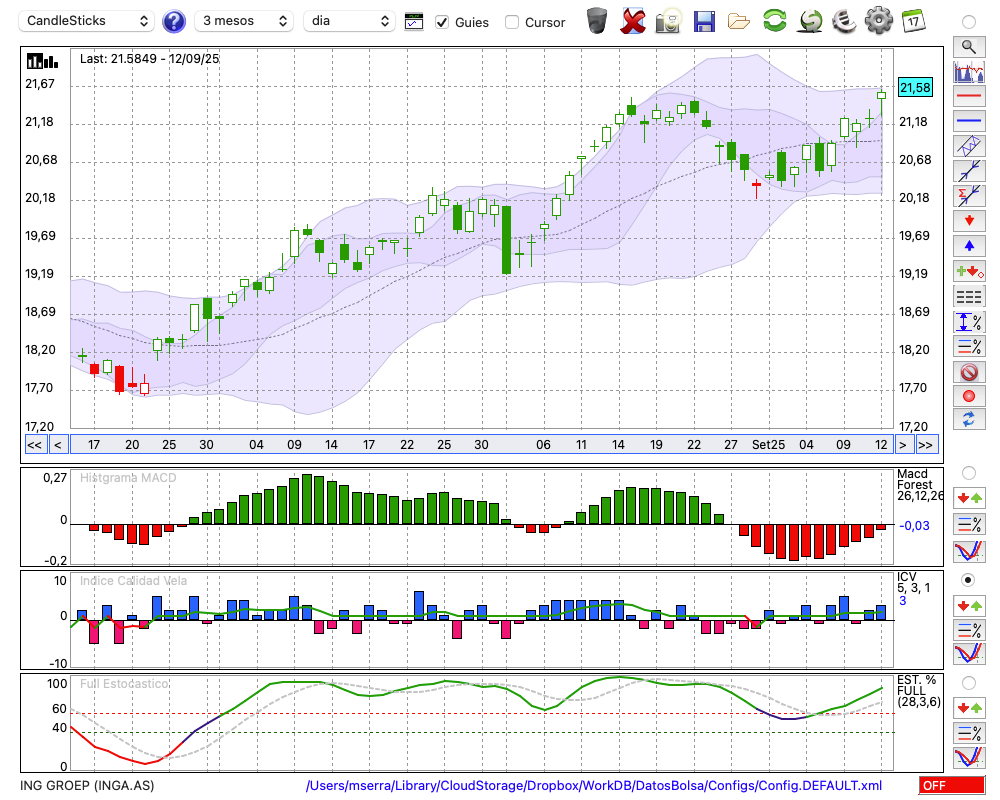Click the trash can icon
Viewport: 1000px width, 800px height.
click(x=597, y=21)
